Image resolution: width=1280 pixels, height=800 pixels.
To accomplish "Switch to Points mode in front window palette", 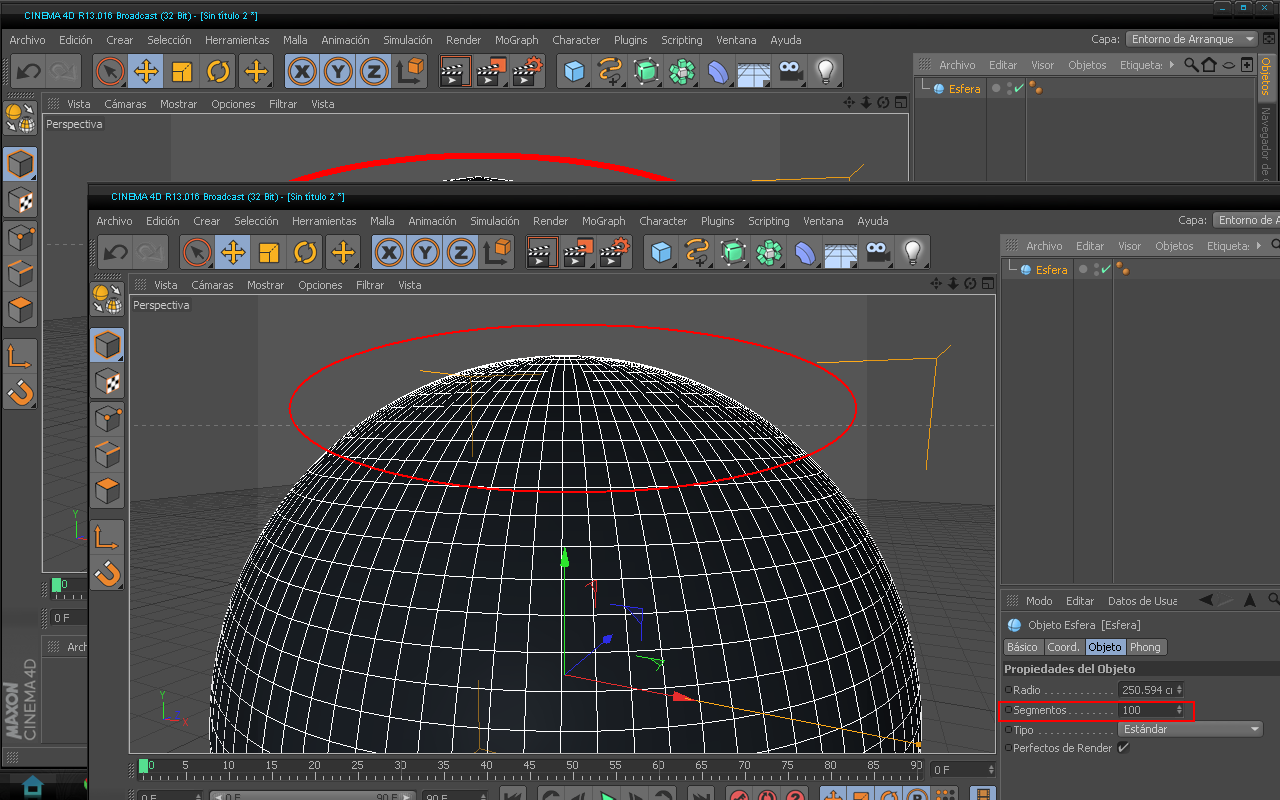I will tap(107, 417).
